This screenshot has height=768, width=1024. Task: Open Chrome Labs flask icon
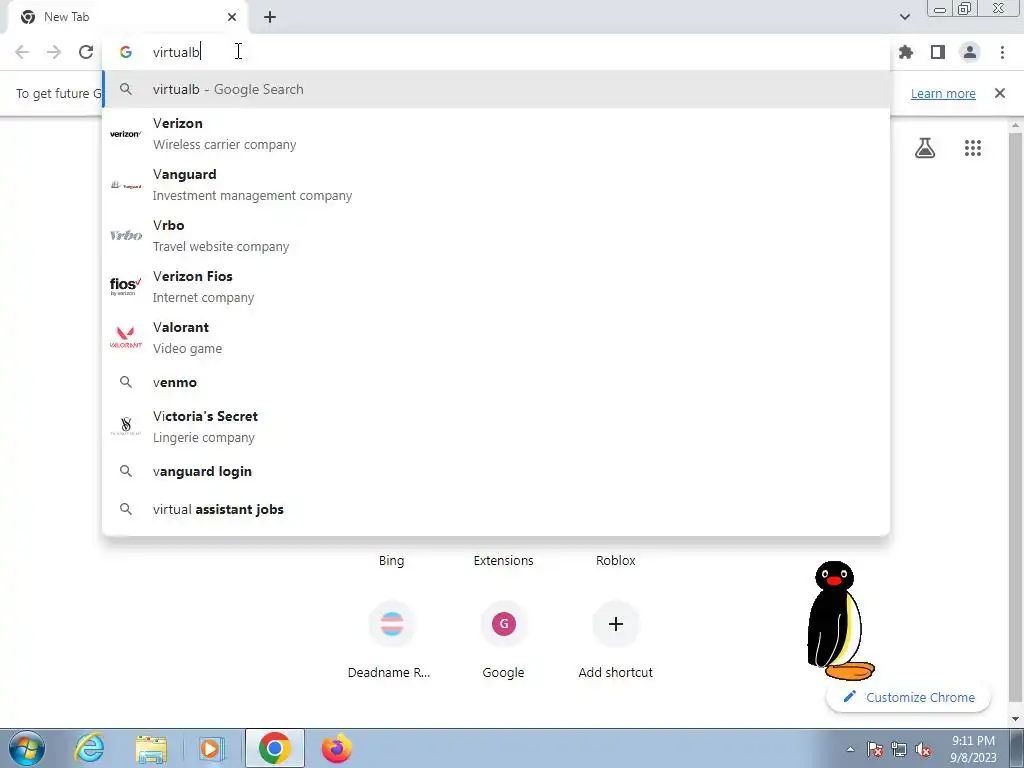tap(925, 148)
